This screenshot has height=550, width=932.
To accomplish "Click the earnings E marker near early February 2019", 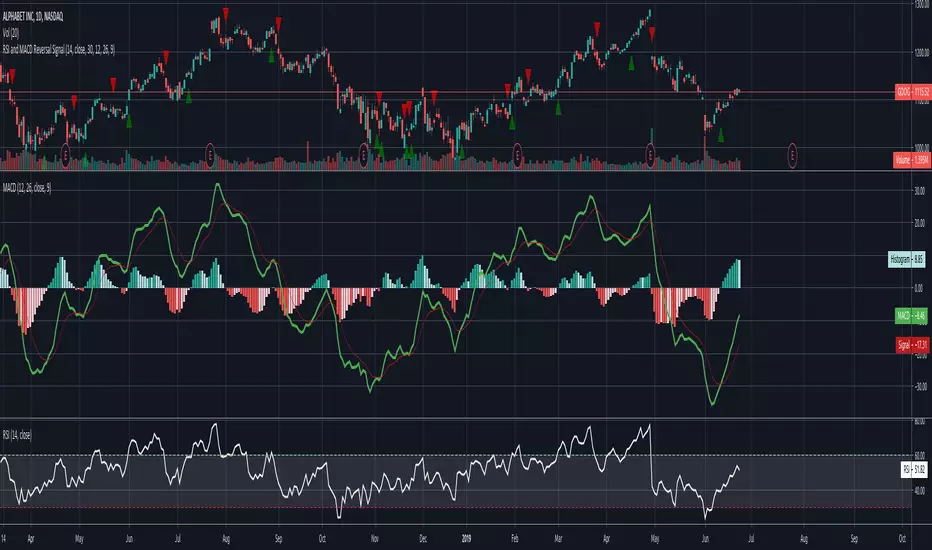I will coord(517,155).
